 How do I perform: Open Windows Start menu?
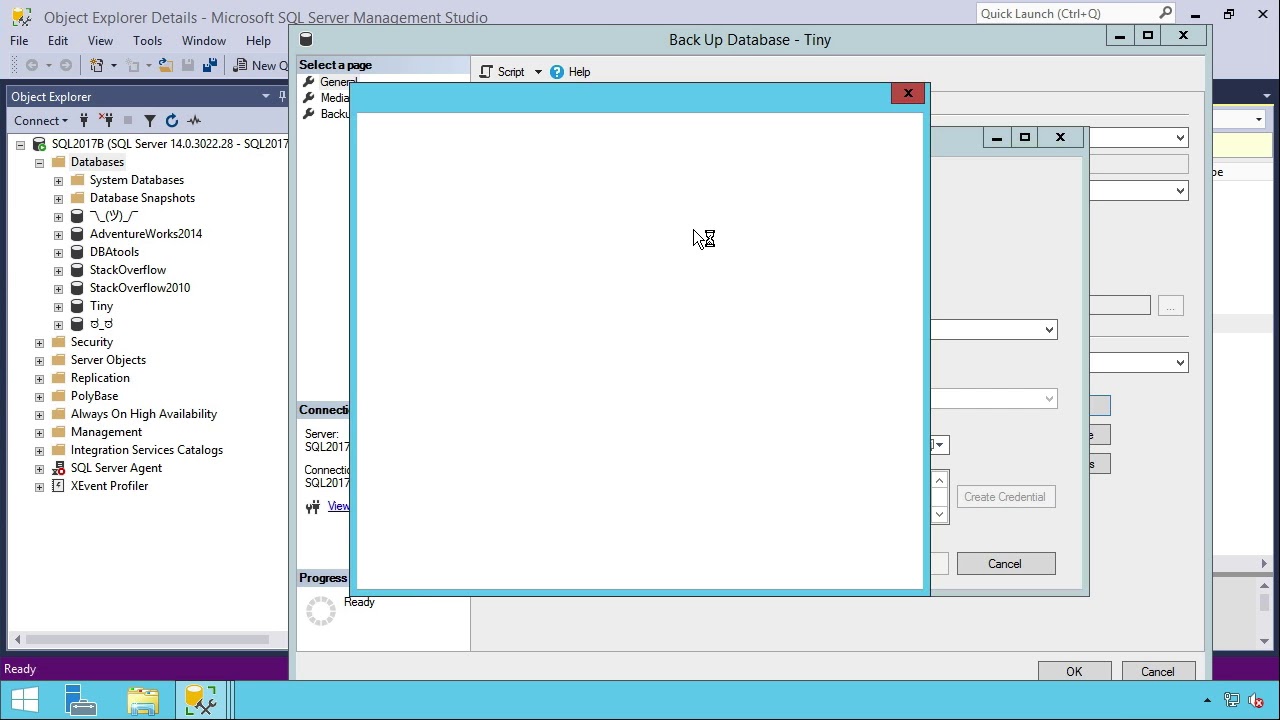click(x=24, y=700)
